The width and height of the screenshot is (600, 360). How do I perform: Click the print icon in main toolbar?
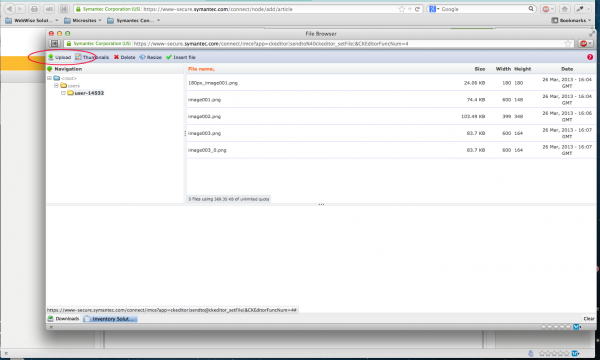click(x=34, y=9)
